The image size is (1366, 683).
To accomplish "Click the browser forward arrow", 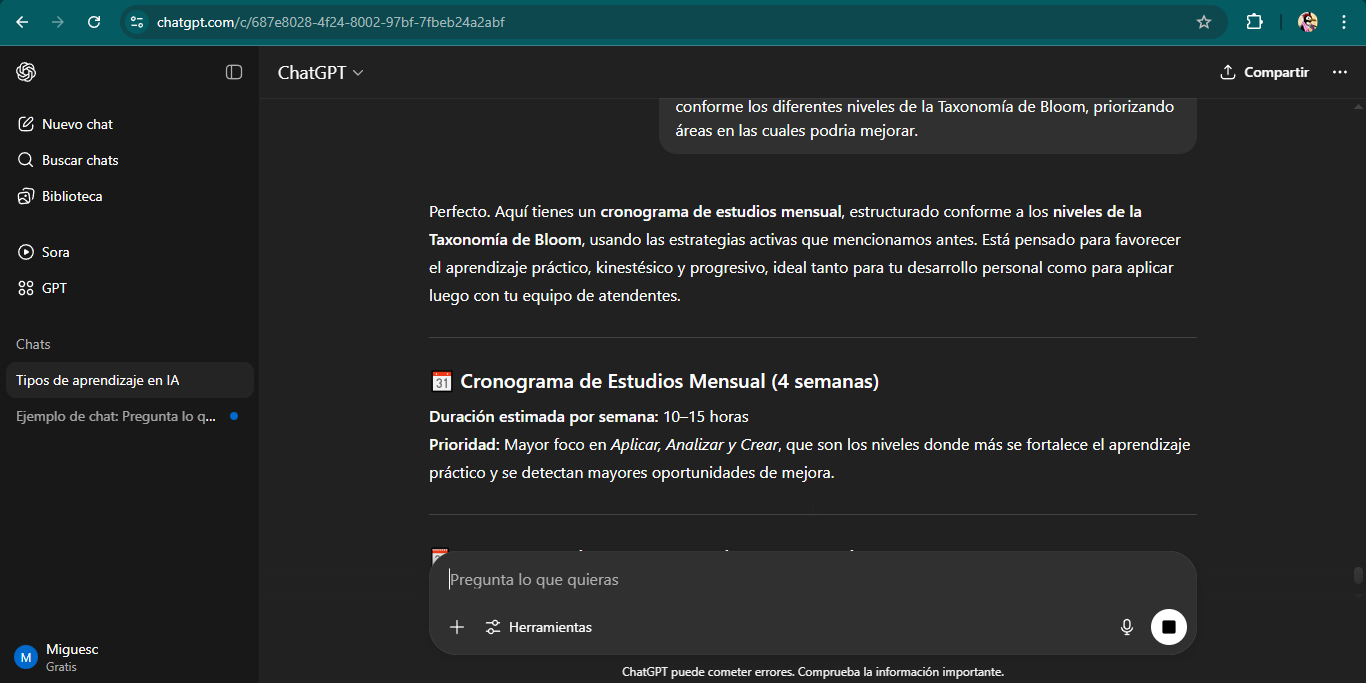I will pyautogui.click(x=58, y=22).
